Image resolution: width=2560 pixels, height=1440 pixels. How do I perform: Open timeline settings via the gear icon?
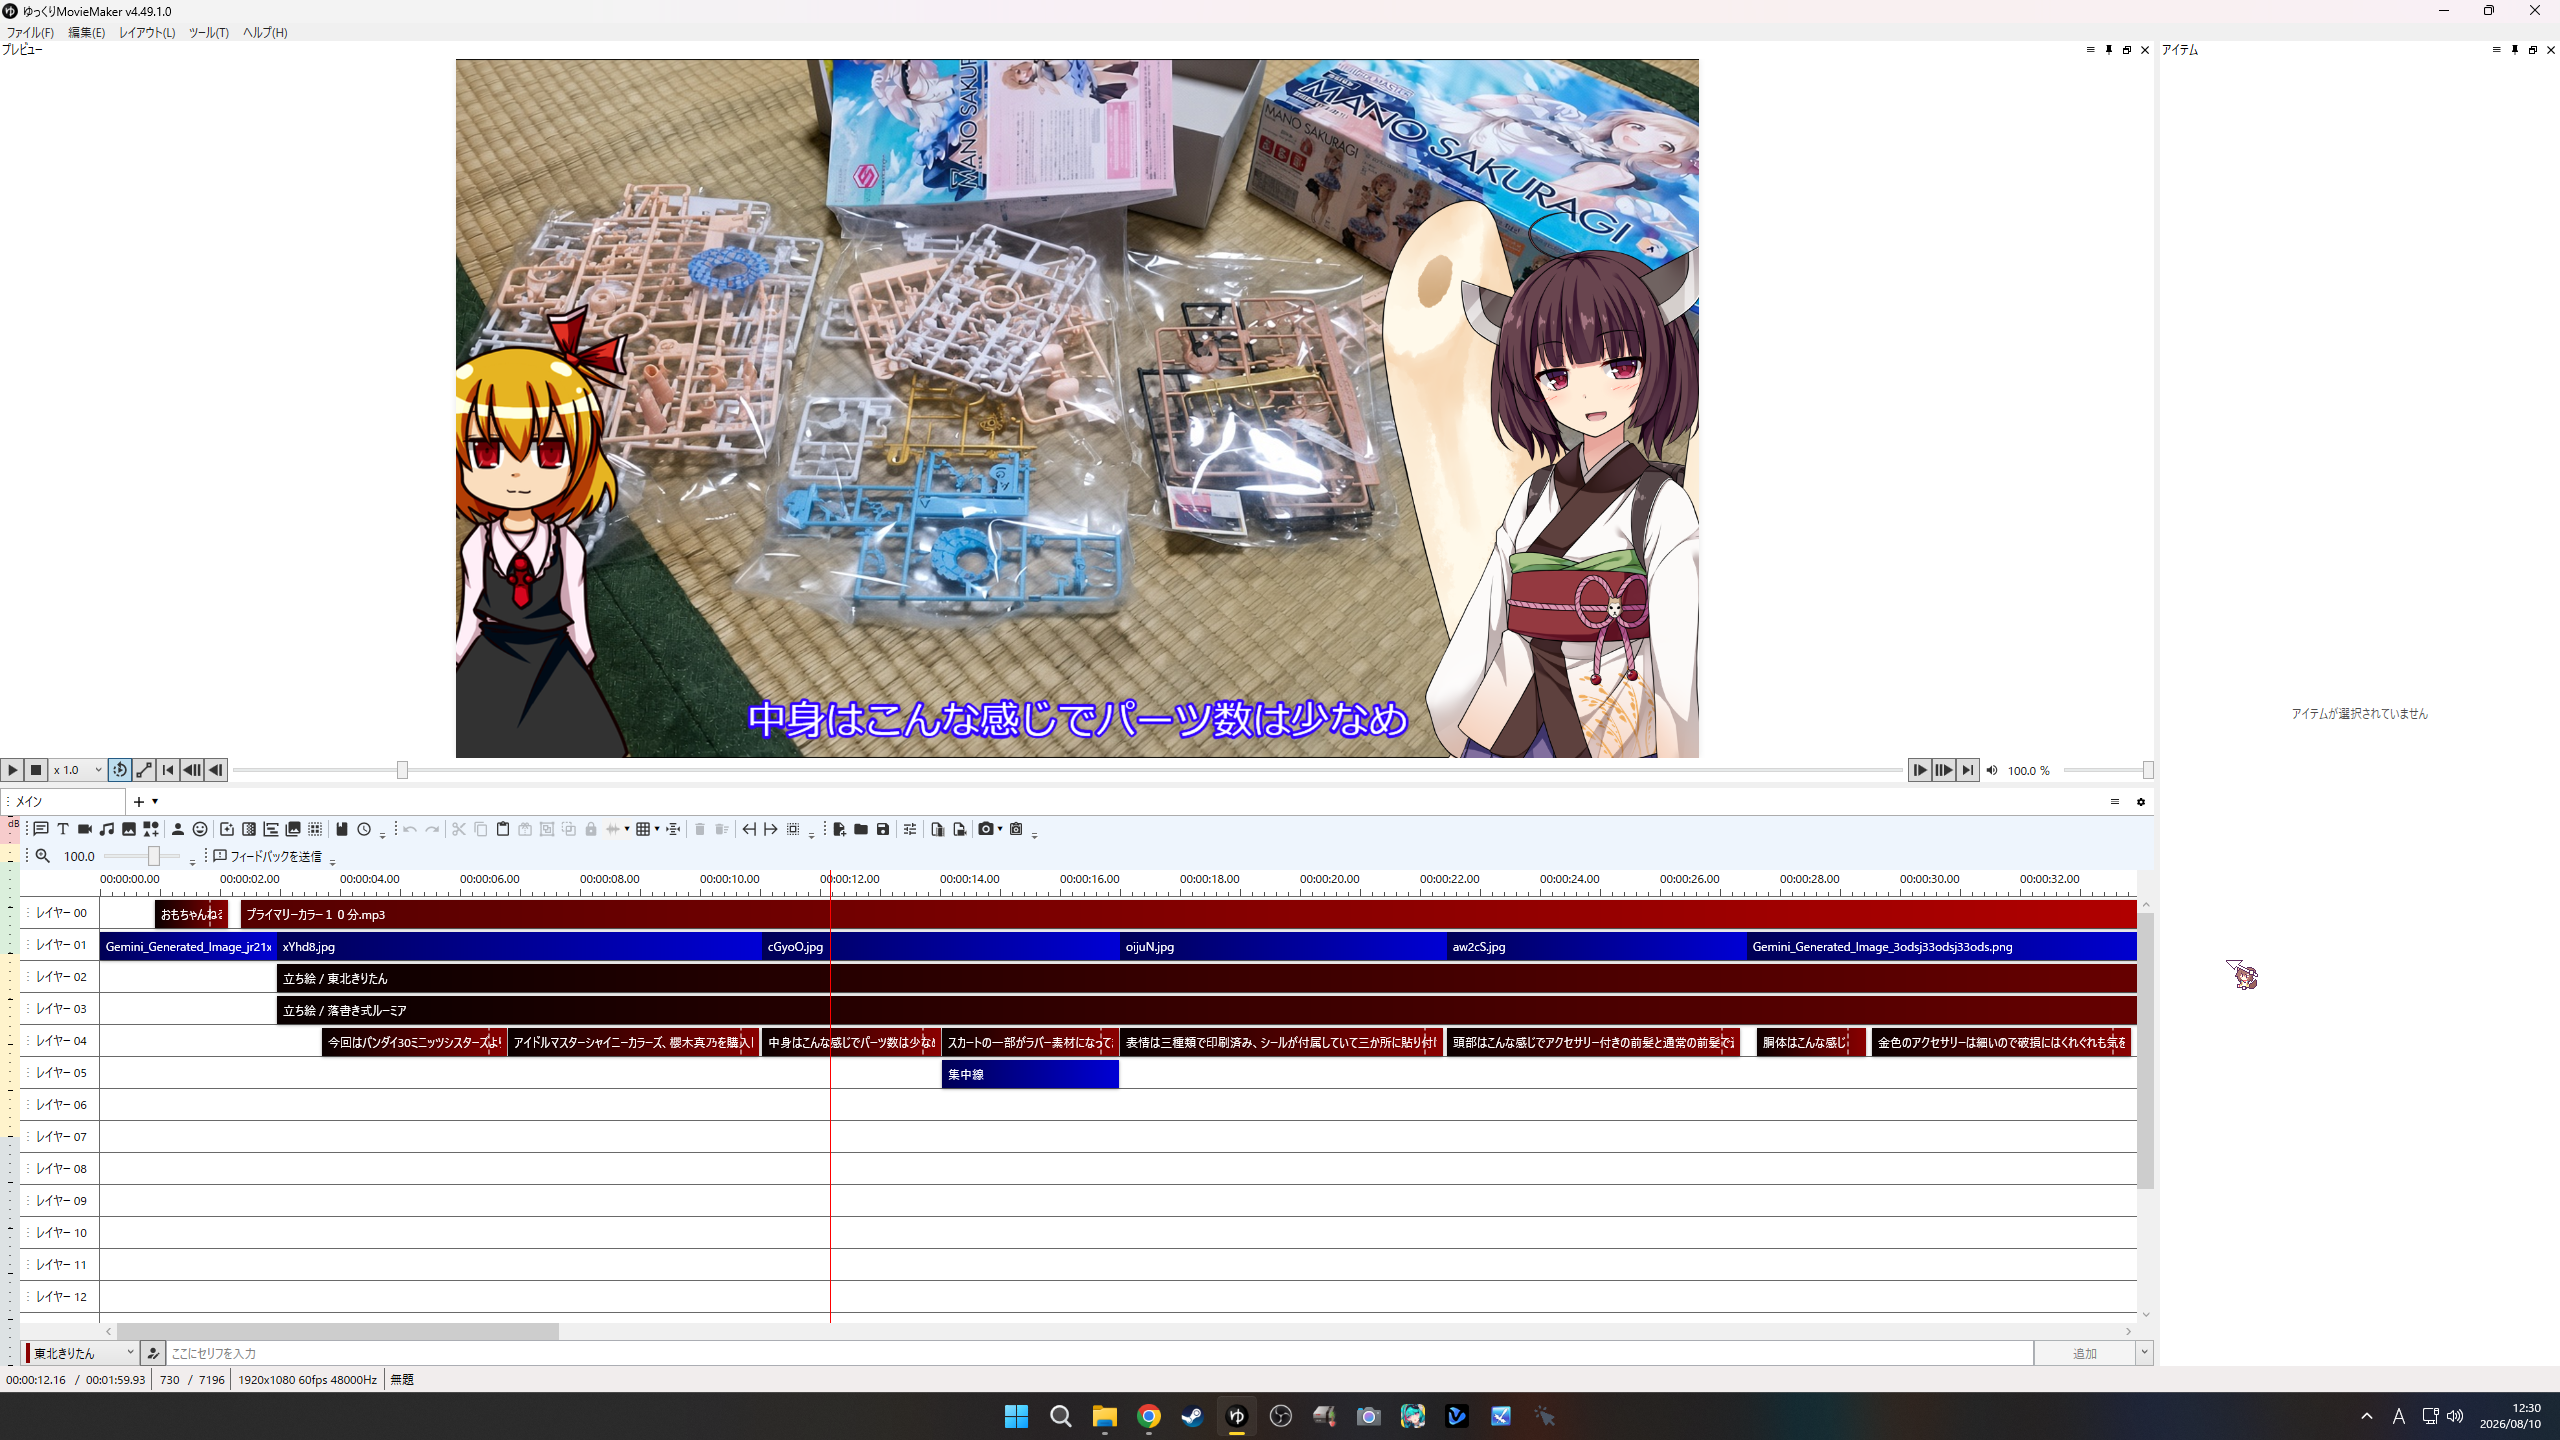click(2141, 802)
